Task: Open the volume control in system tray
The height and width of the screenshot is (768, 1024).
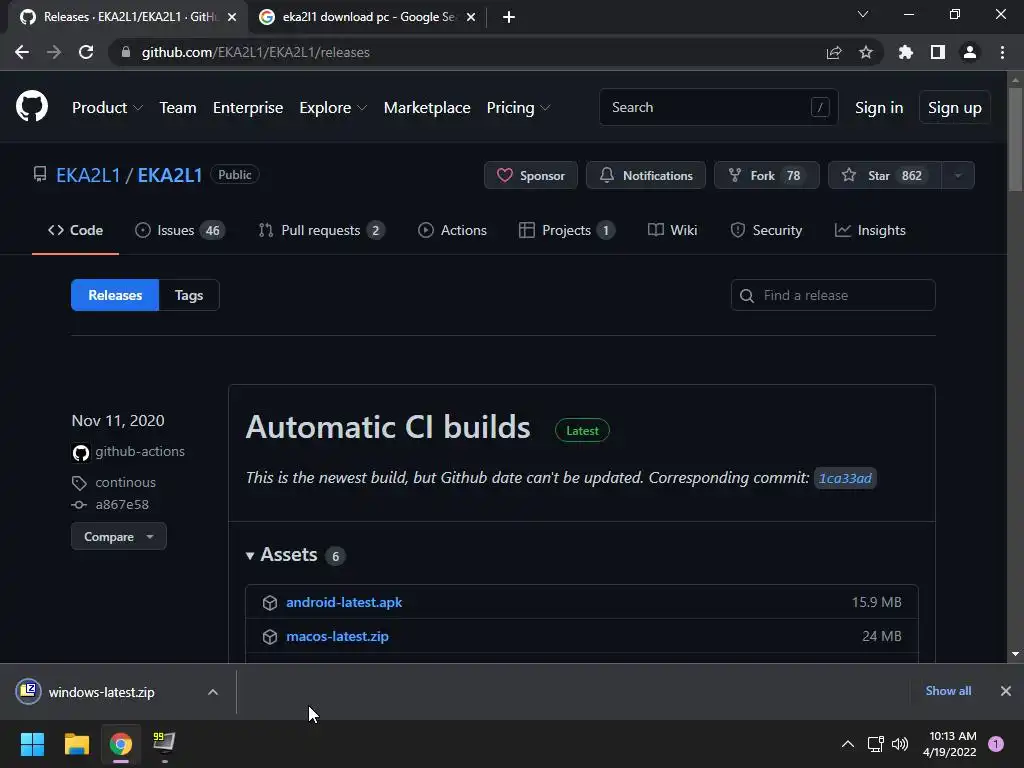Action: click(x=900, y=744)
